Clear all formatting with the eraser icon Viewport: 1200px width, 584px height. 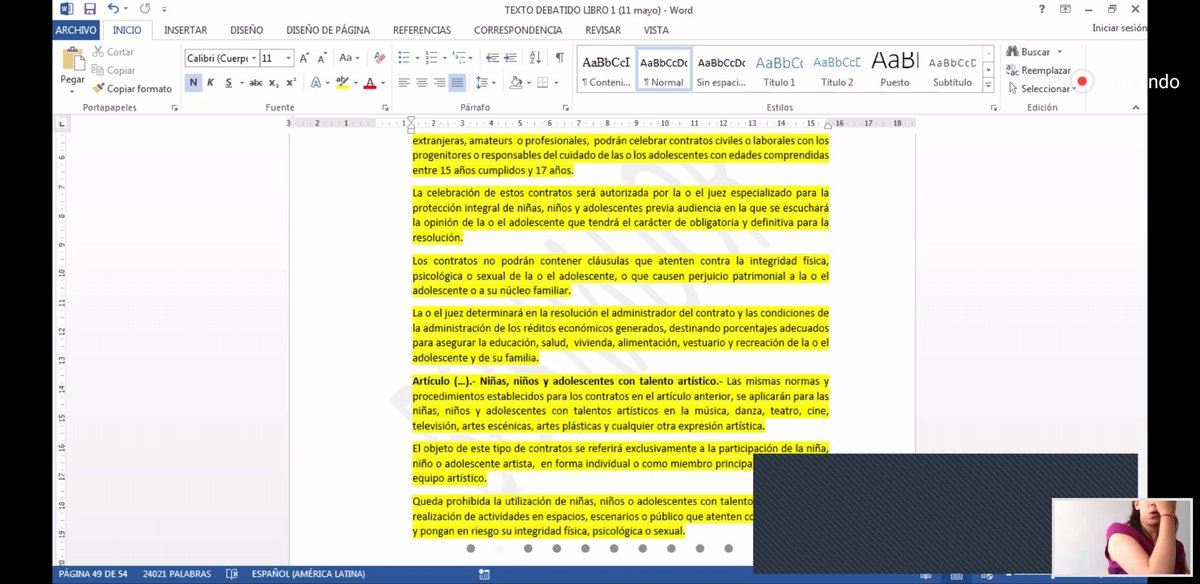pyautogui.click(x=379, y=57)
